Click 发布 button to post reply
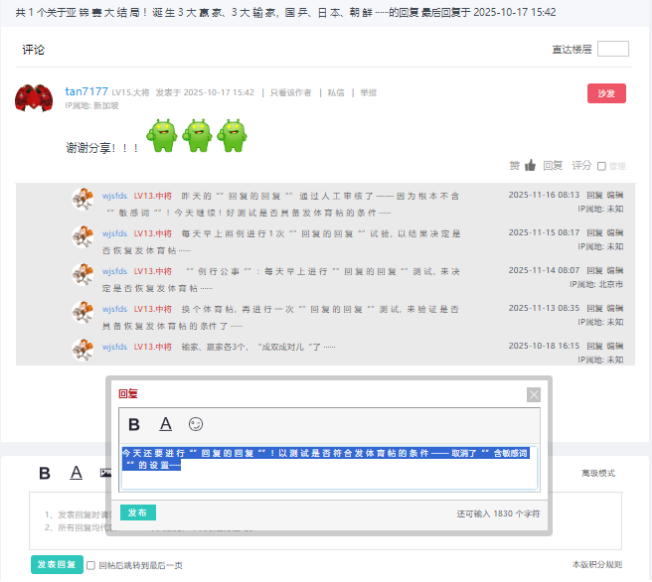Image resolution: width=652 pixels, height=582 pixels. 138,513
